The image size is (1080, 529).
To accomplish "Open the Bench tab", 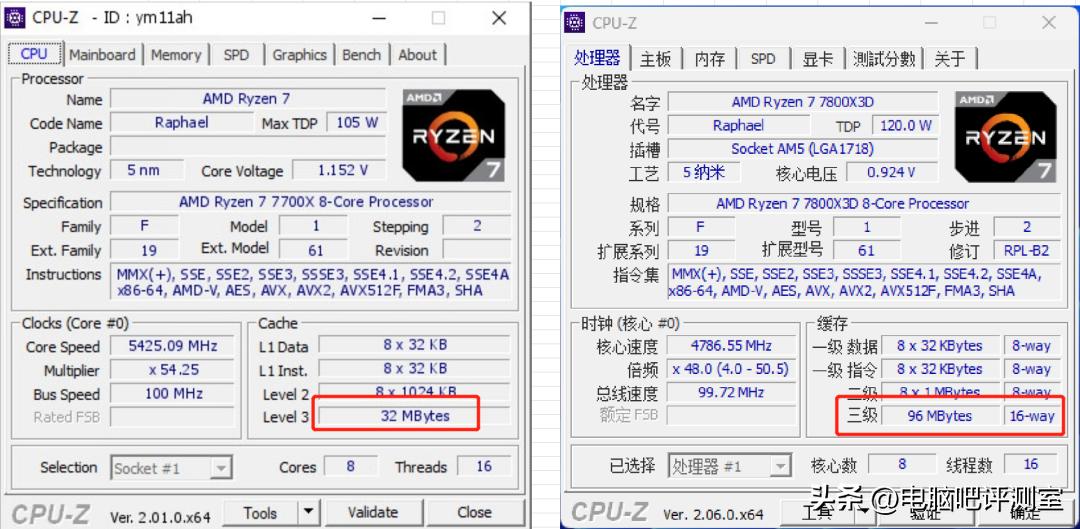I will point(362,55).
